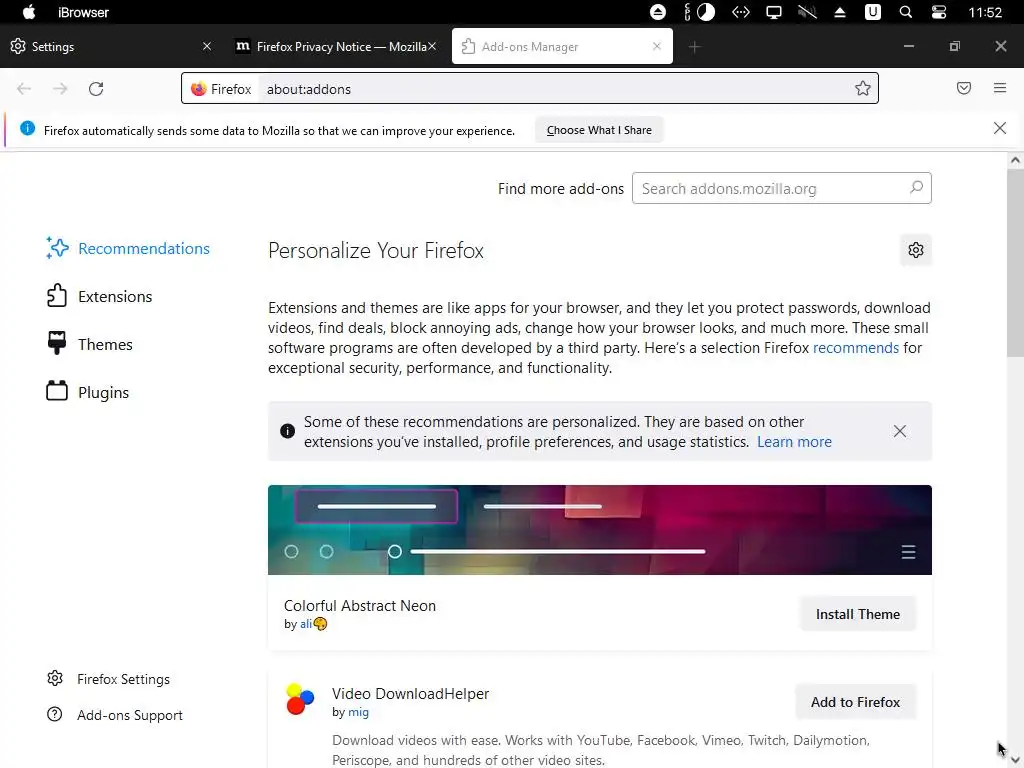
Task: Click the info icon in notification bar
Action: click(27, 128)
